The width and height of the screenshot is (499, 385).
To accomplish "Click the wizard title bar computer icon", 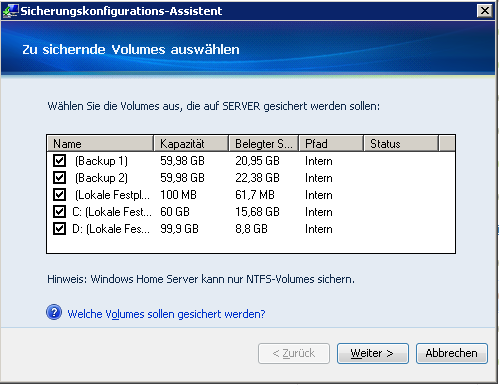I will coord(10,10).
